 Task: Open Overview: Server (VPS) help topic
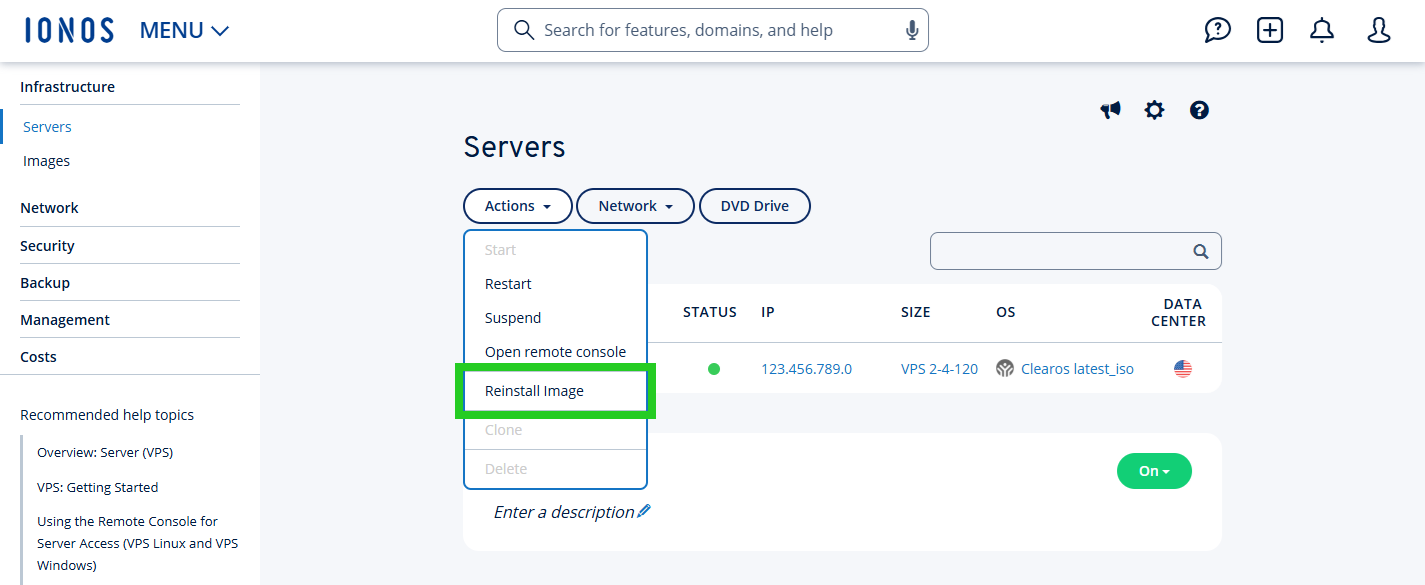[x=105, y=452]
